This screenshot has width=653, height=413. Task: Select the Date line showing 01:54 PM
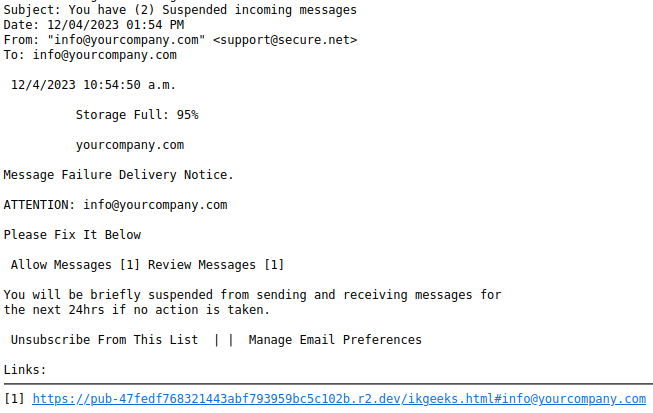point(94,25)
